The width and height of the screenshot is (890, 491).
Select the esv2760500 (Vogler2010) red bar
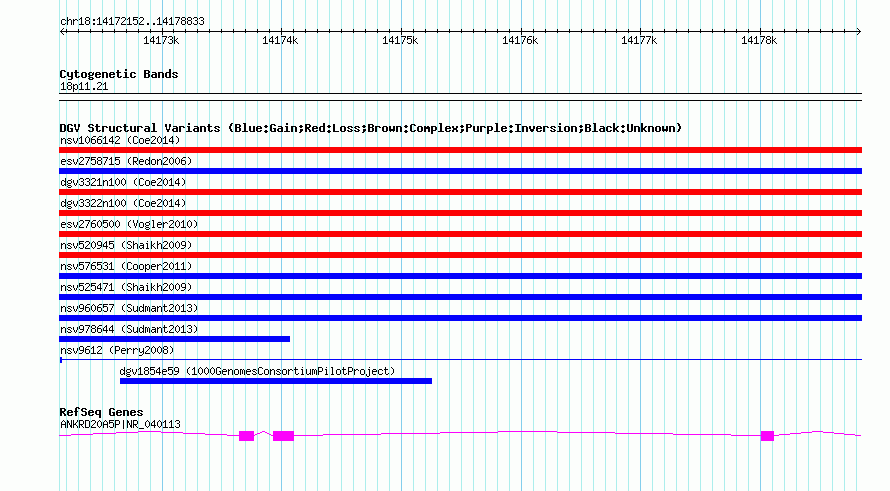pos(460,234)
